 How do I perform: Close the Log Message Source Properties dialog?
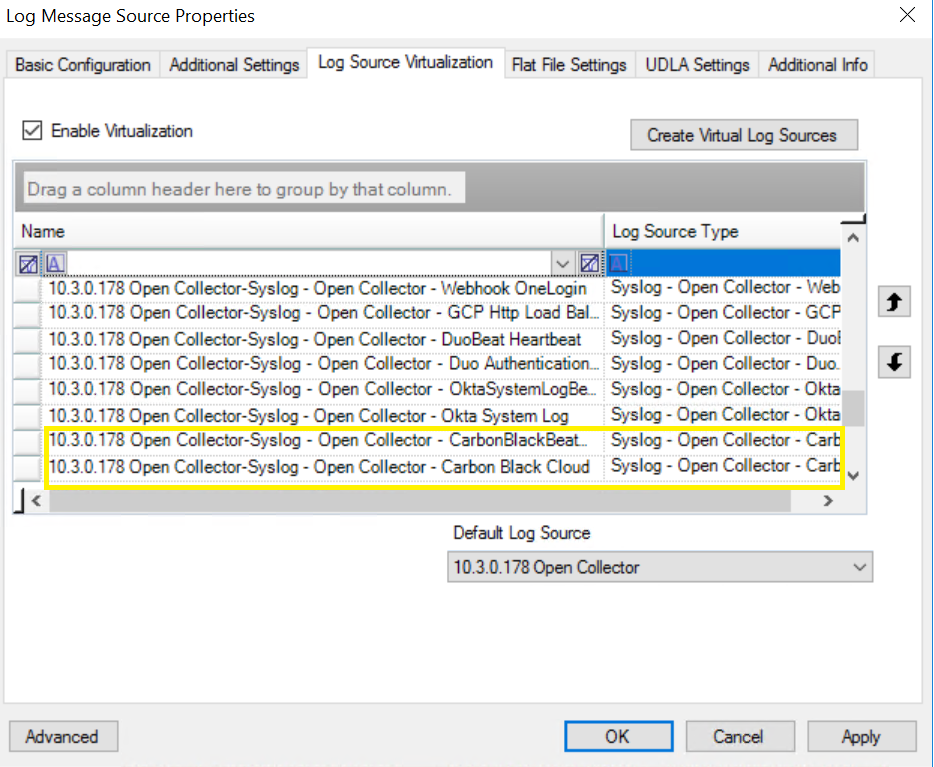[906, 15]
